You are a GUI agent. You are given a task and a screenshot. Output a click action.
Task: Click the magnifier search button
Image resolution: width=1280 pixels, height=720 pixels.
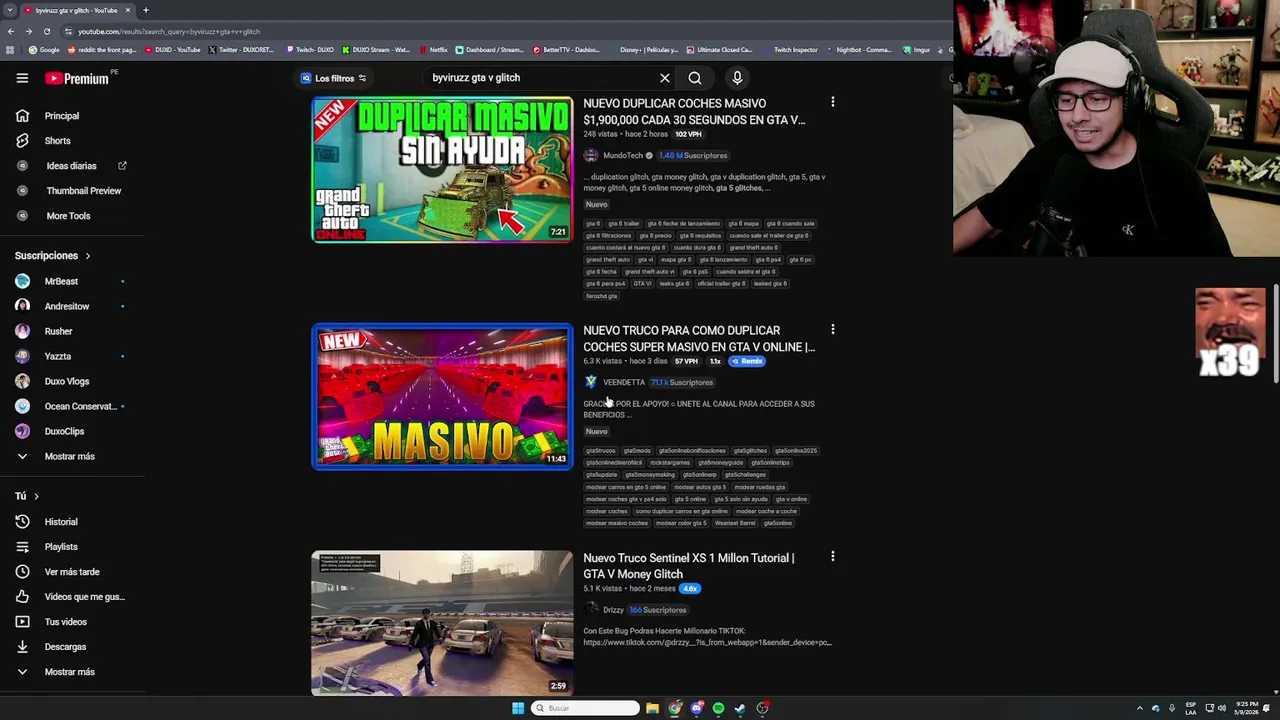tap(695, 78)
